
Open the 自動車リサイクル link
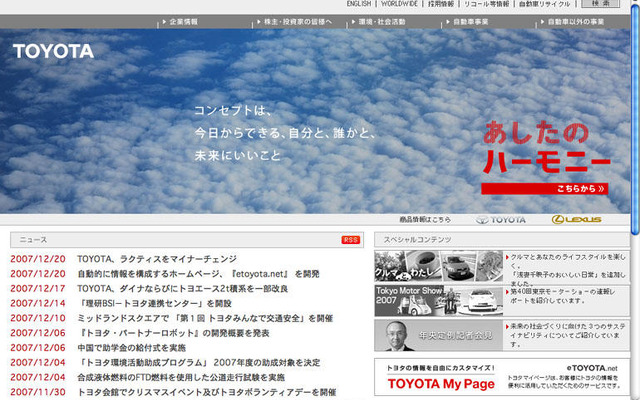544,4
